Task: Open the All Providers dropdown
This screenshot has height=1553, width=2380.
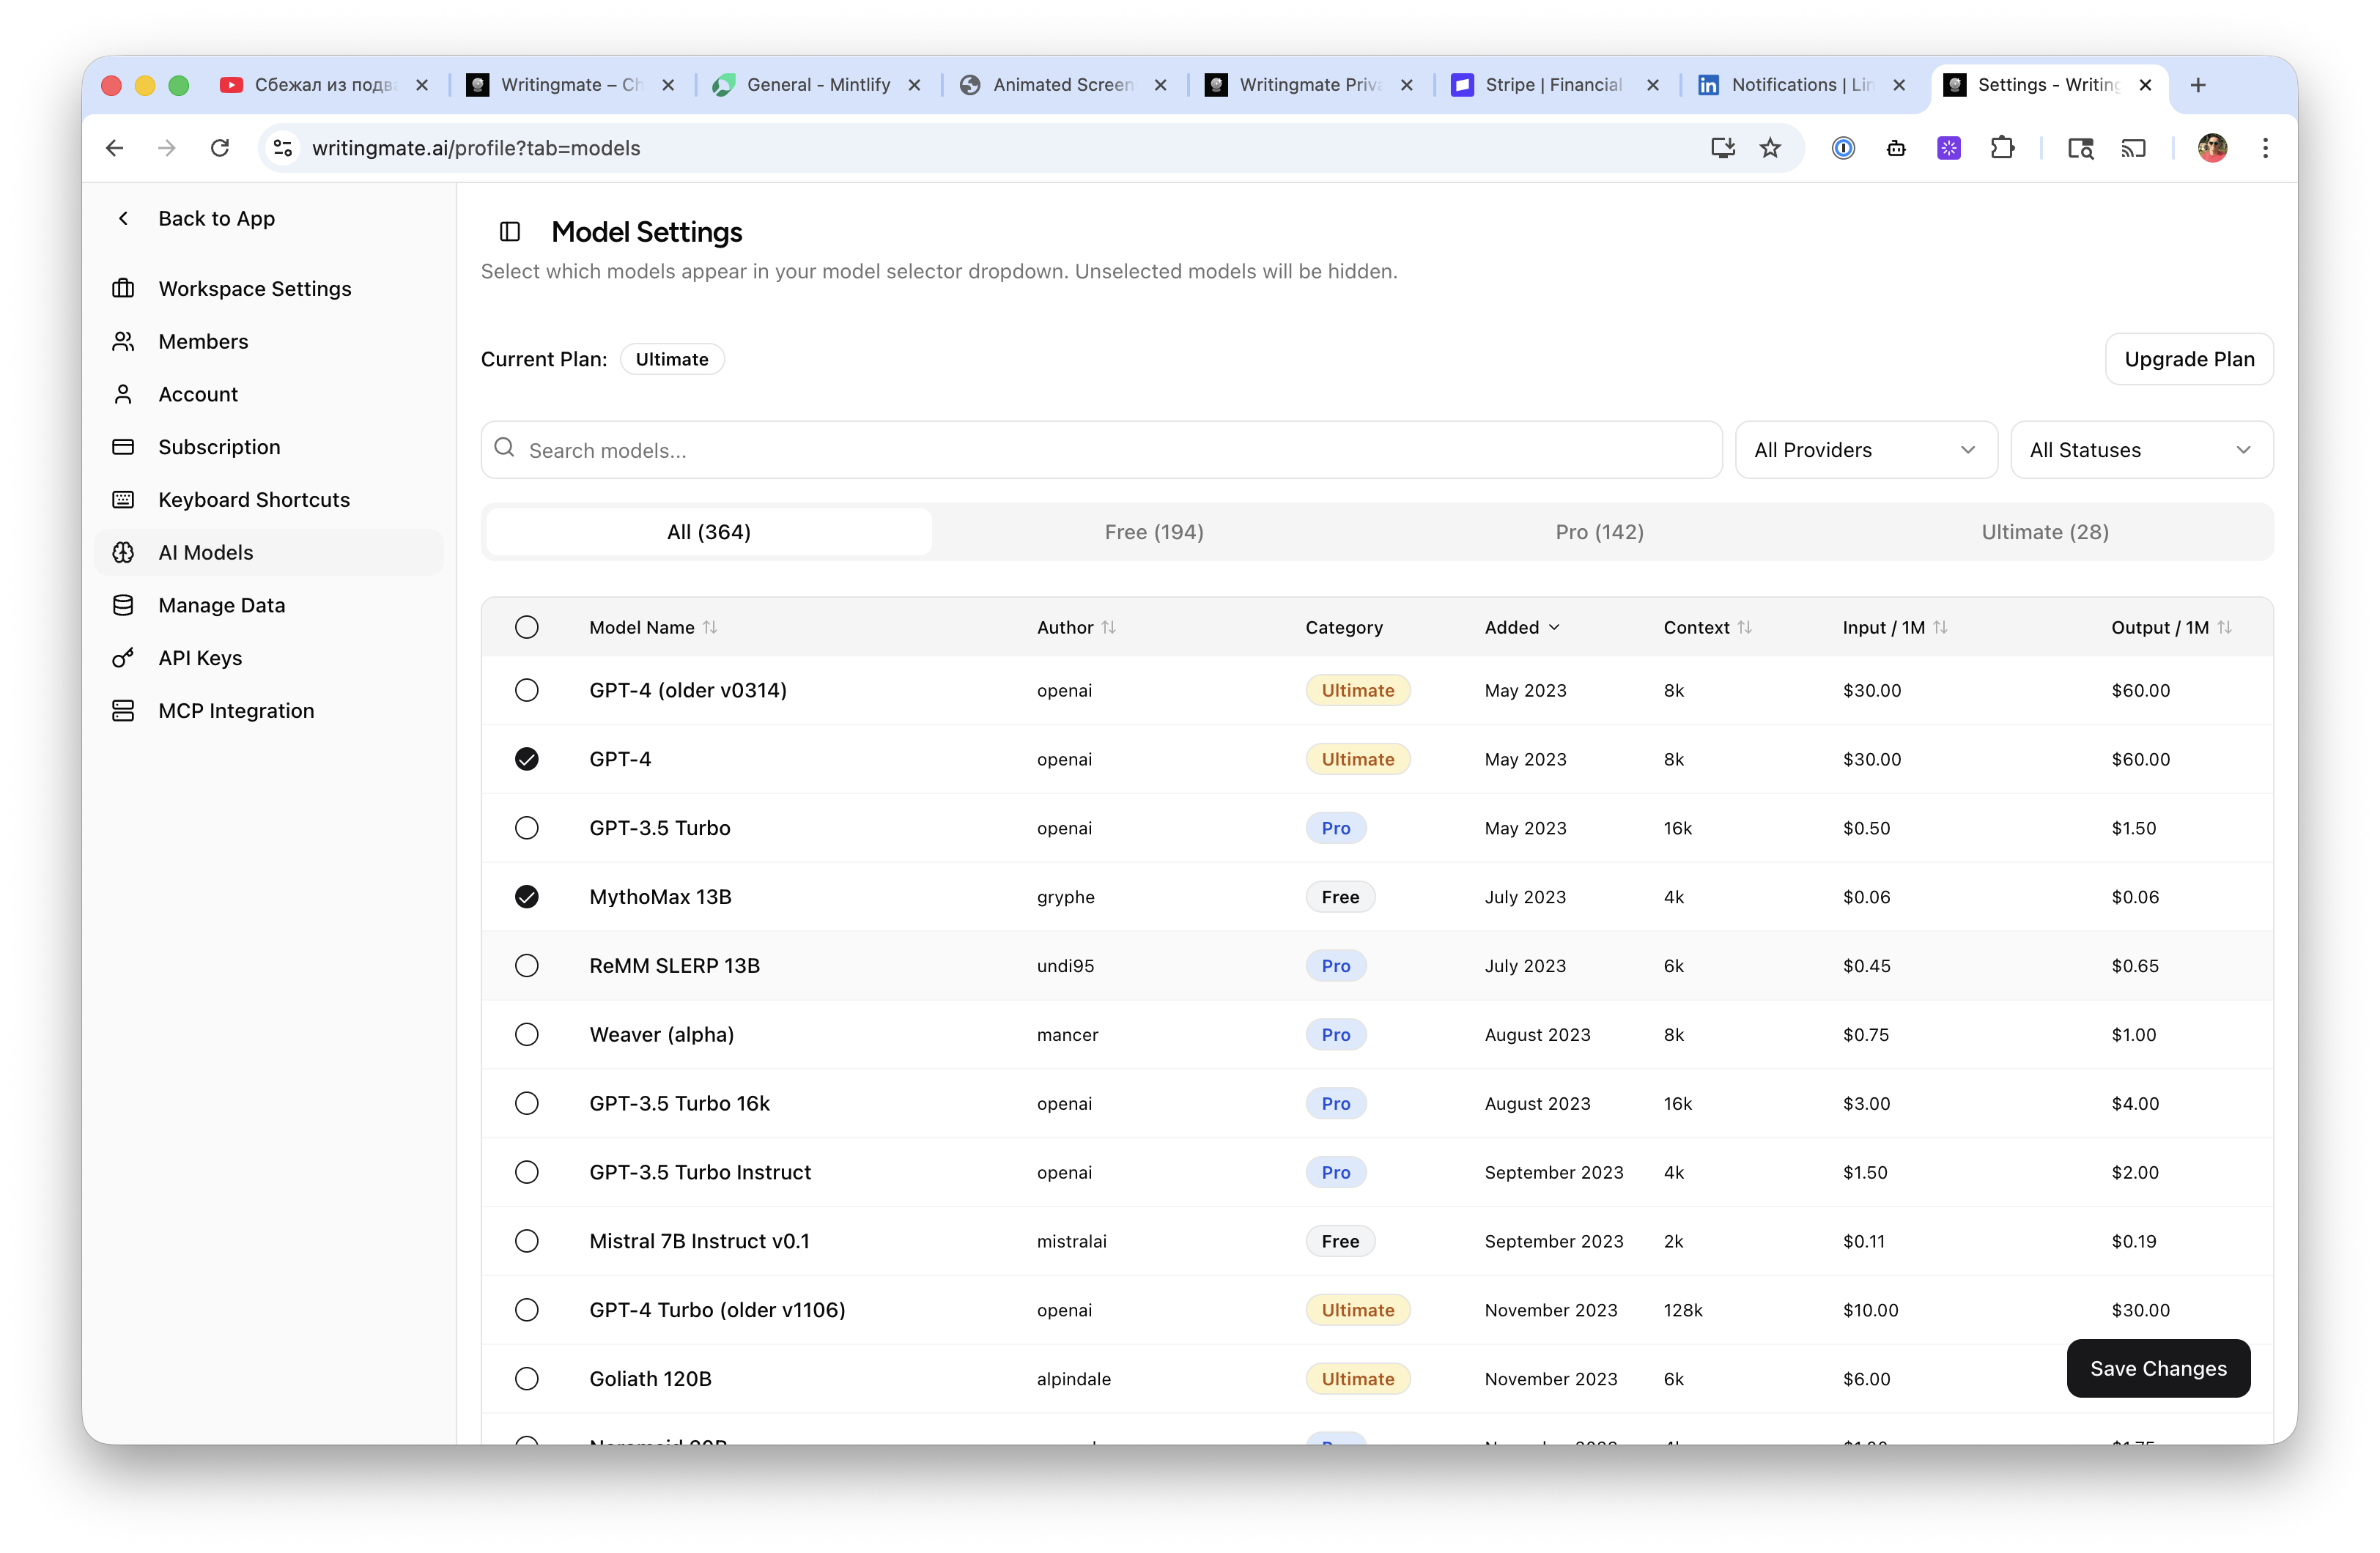Action: click(1866, 450)
